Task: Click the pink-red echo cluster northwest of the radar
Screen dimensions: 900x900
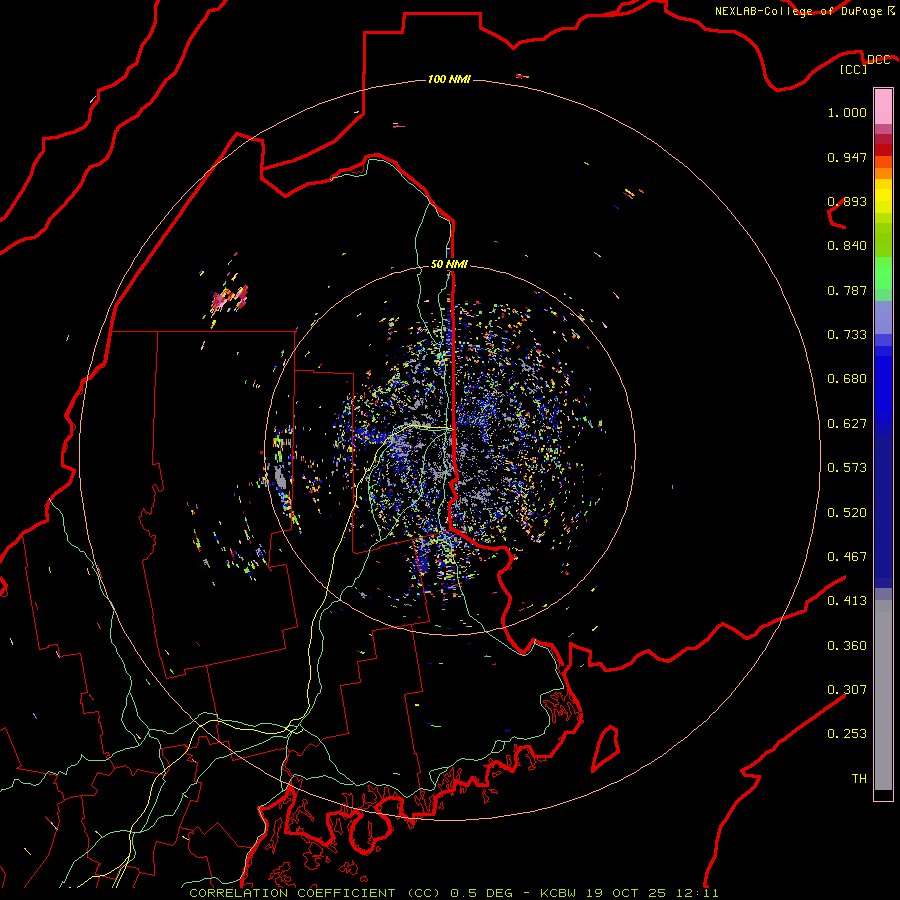Action: 230,299
